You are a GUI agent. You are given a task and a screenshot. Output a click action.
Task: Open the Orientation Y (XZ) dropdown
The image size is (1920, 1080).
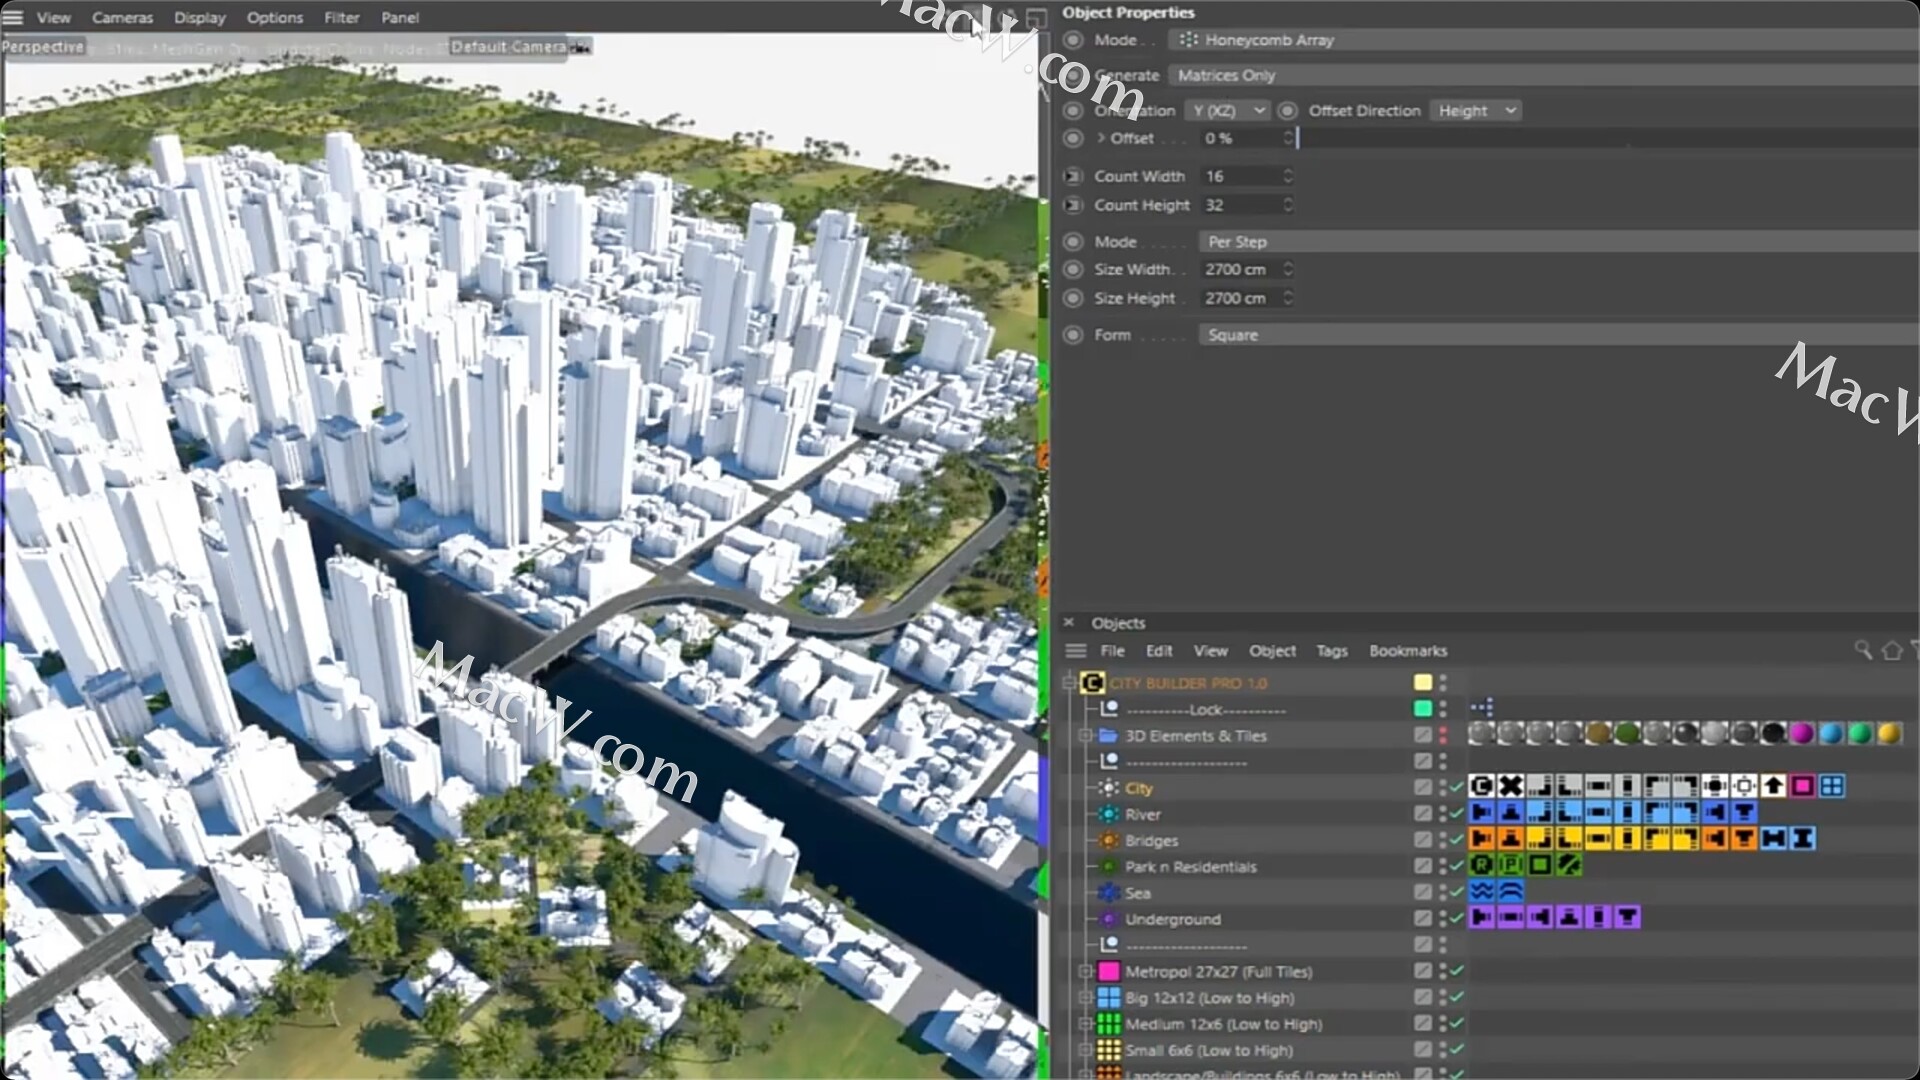click(1228, 110)
